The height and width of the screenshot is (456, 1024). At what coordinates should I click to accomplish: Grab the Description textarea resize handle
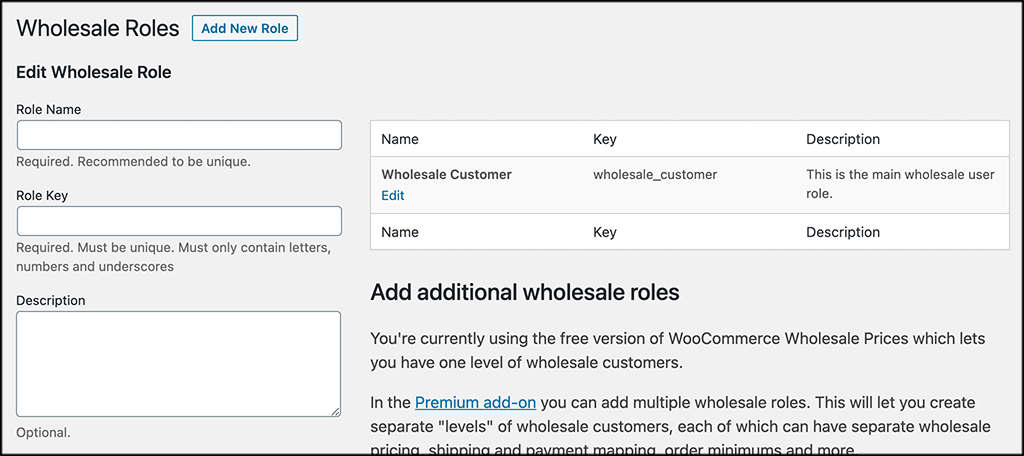[x=336, y=410]
